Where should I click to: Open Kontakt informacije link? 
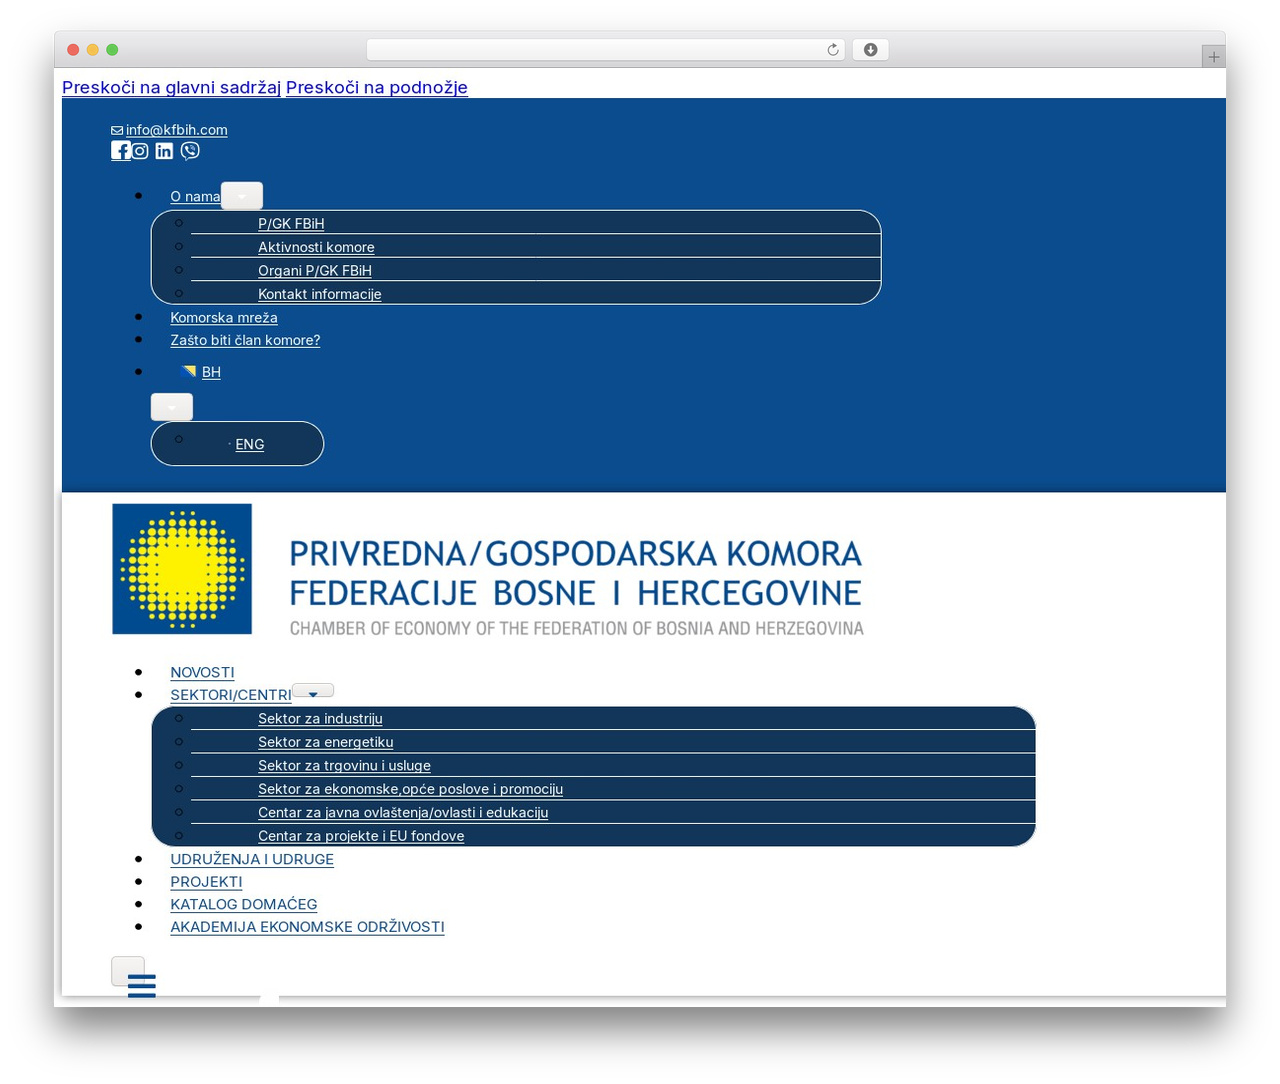point(320,294)
